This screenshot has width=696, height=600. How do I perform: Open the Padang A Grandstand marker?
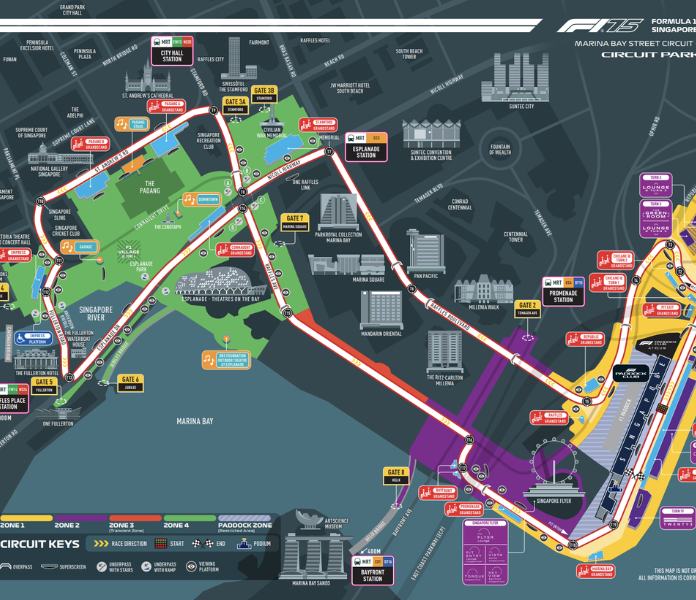[166, 107]
